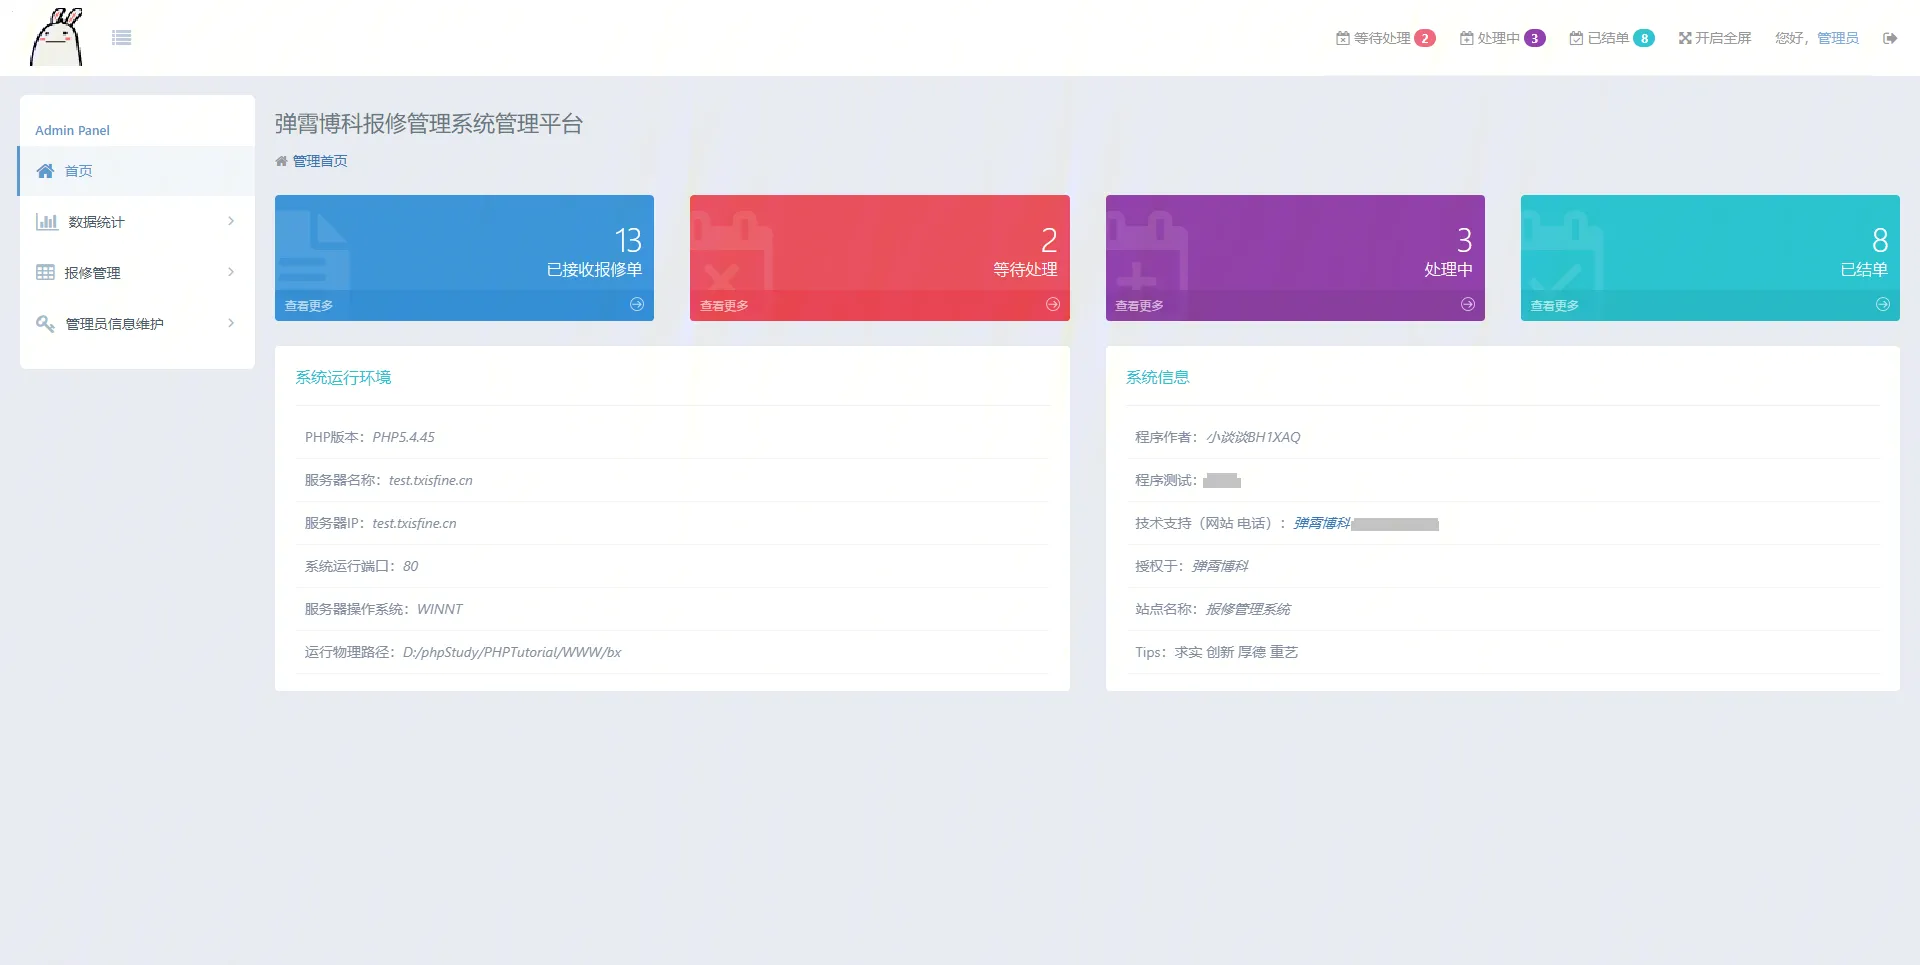Click the arrow icon on 已接收报修单 card

[x=637, y=305]
